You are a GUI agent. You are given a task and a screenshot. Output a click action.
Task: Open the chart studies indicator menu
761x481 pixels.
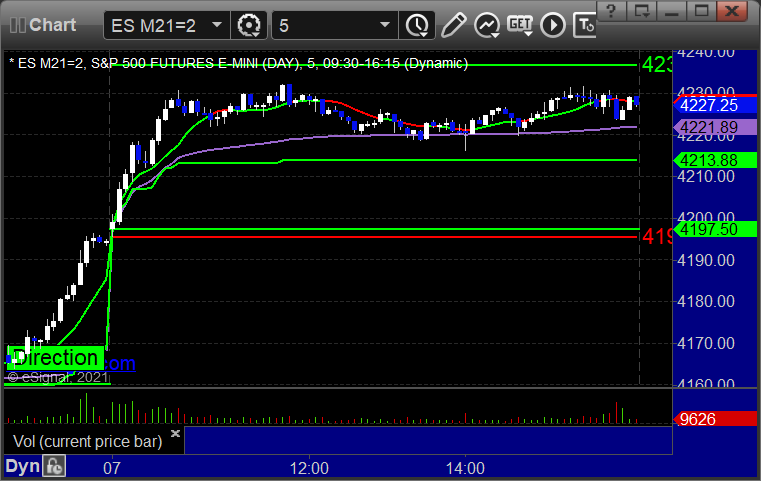tap(487, 25)
